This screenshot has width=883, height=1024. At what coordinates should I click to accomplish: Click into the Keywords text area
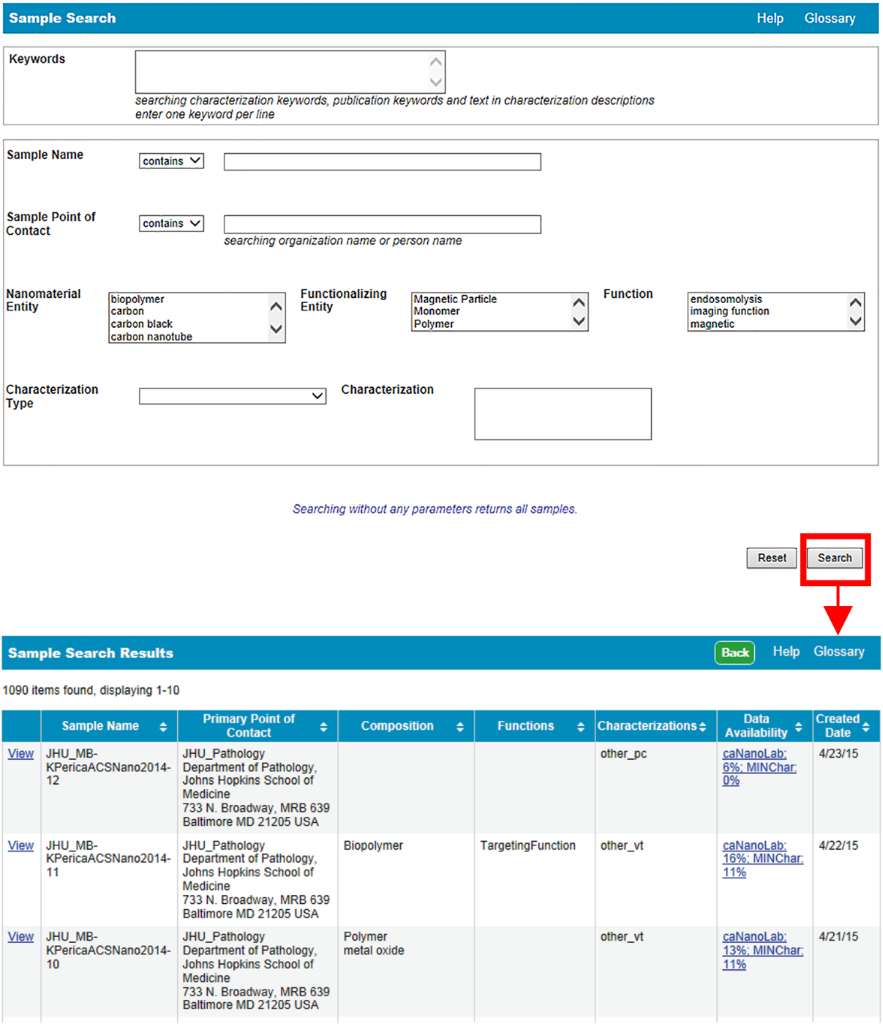pyautogui.click(x=282, y=72)
